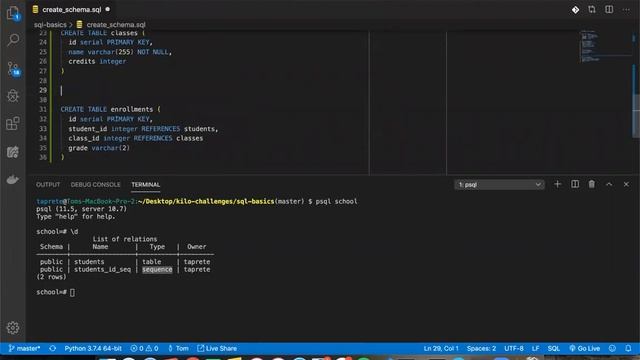Image resolution: width=640 pixels, height=360 pixels.
Task: Click the master branch in status bar
Action: (24, 349)
